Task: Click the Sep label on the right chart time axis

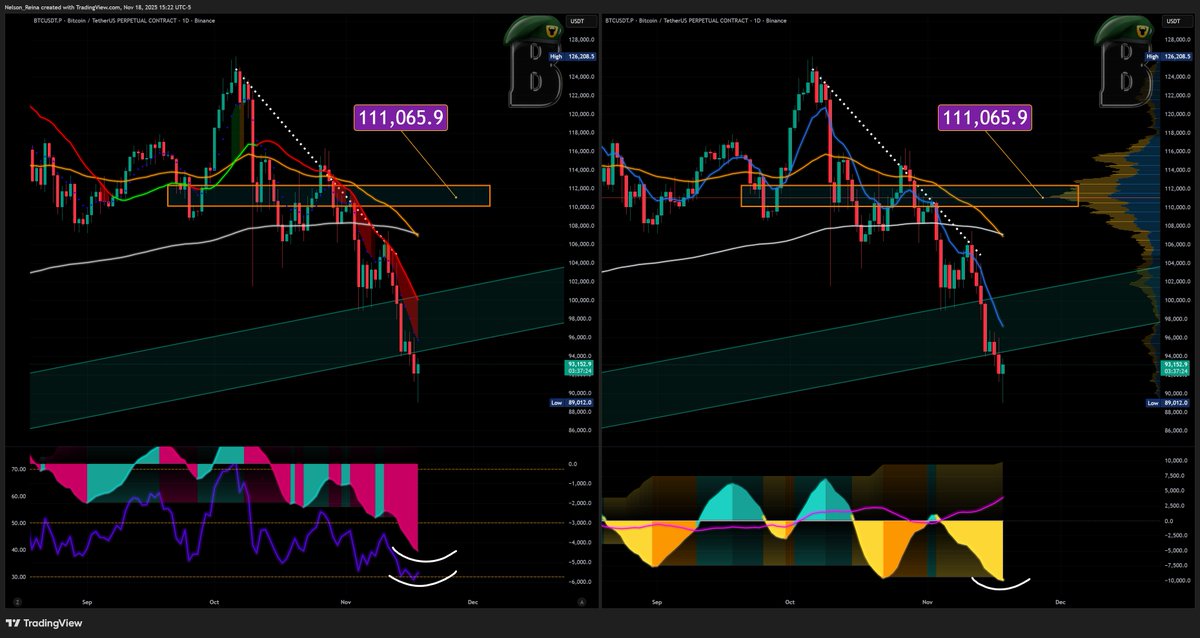Action: [x=657, y=603]
